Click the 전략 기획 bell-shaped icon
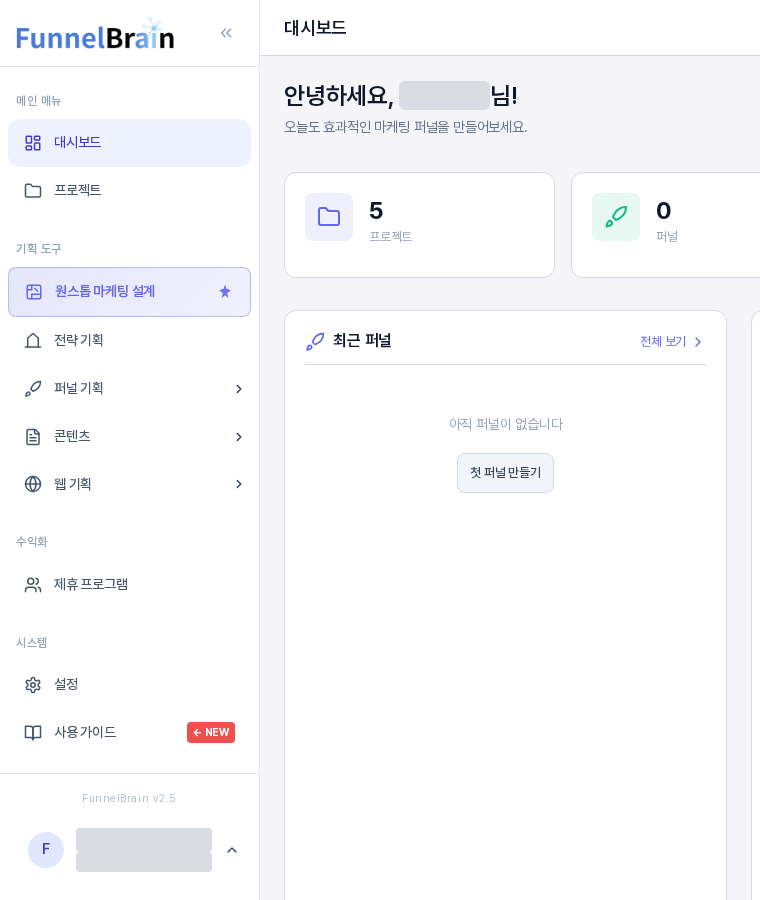 point(33,341)
